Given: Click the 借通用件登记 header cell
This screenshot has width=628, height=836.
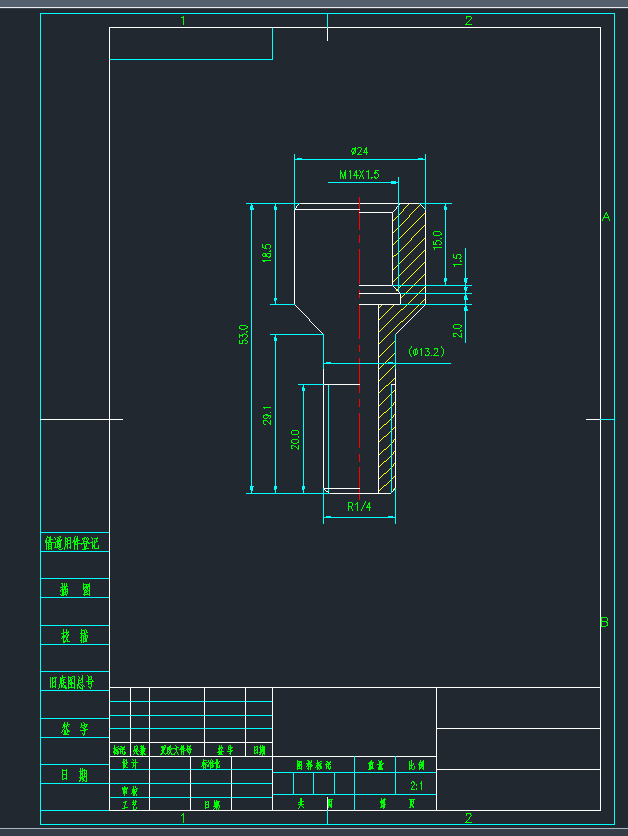Looking at the screenshot, I should (75, 543).
